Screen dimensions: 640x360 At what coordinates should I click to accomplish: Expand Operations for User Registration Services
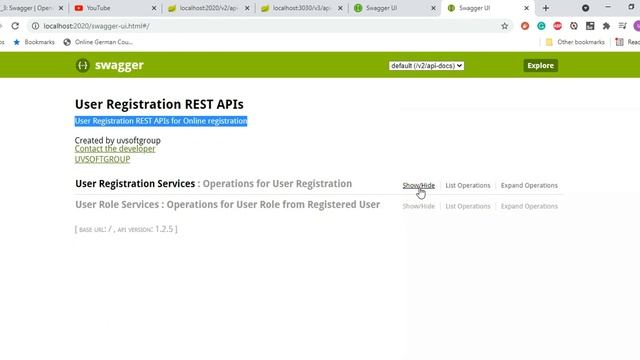pyautogui.click(x=529, y=185)
